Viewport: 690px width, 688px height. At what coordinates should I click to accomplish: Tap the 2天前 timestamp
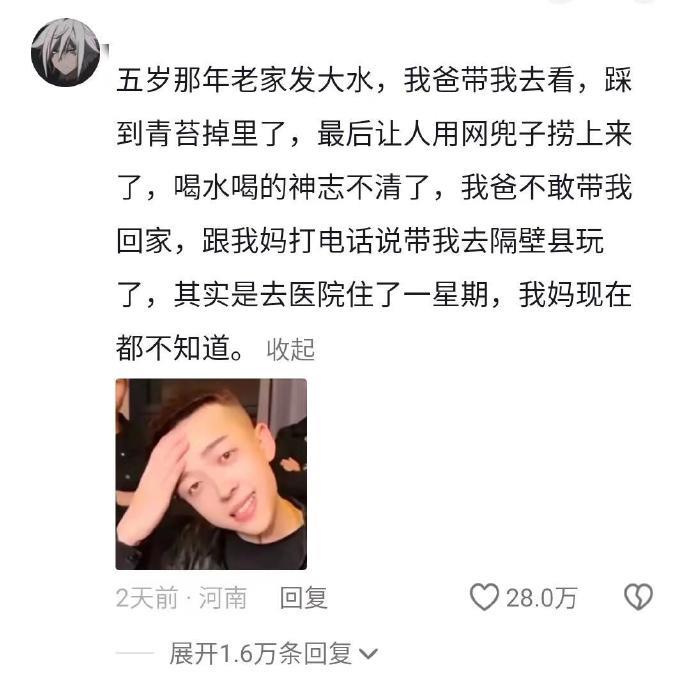147,598
